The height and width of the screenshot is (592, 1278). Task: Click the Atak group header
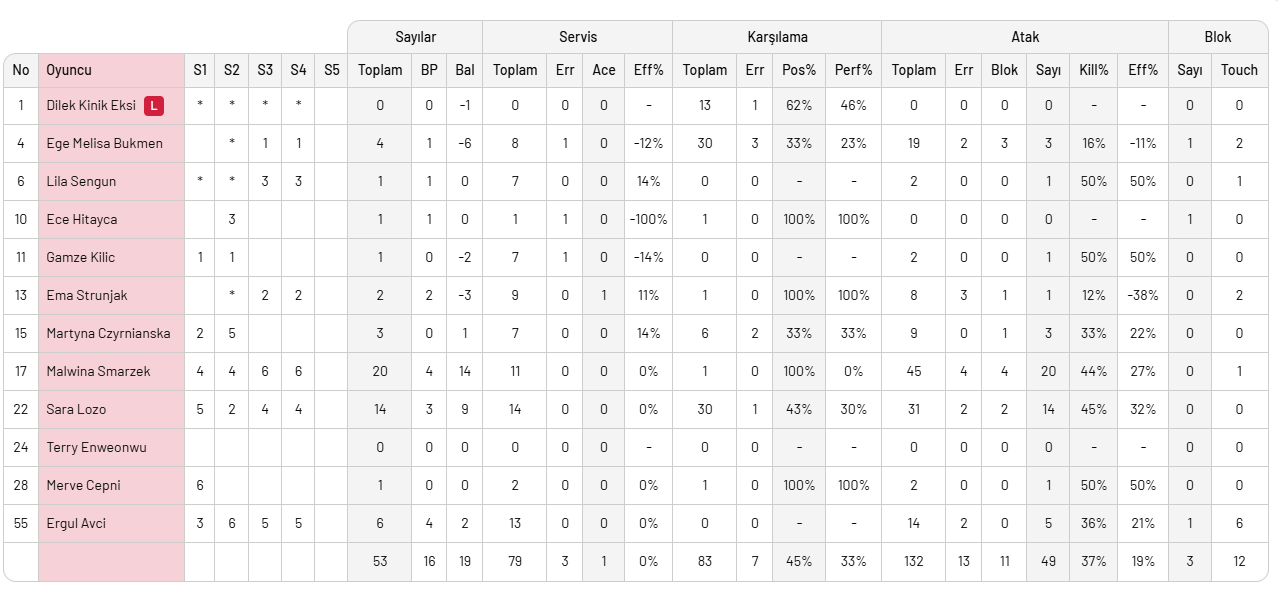pos(1025,37)
